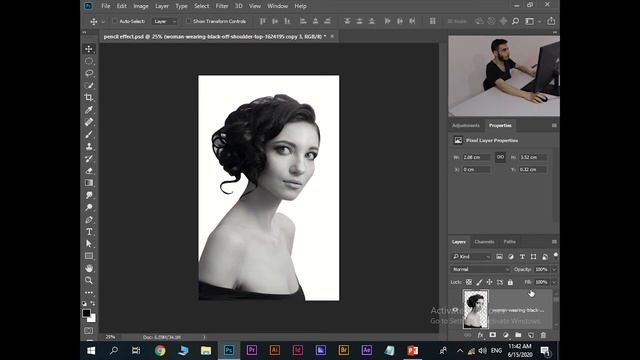Screen dimensions: 640x360
Task: Delete layer with trash icon
Action: tap(543, 335)
